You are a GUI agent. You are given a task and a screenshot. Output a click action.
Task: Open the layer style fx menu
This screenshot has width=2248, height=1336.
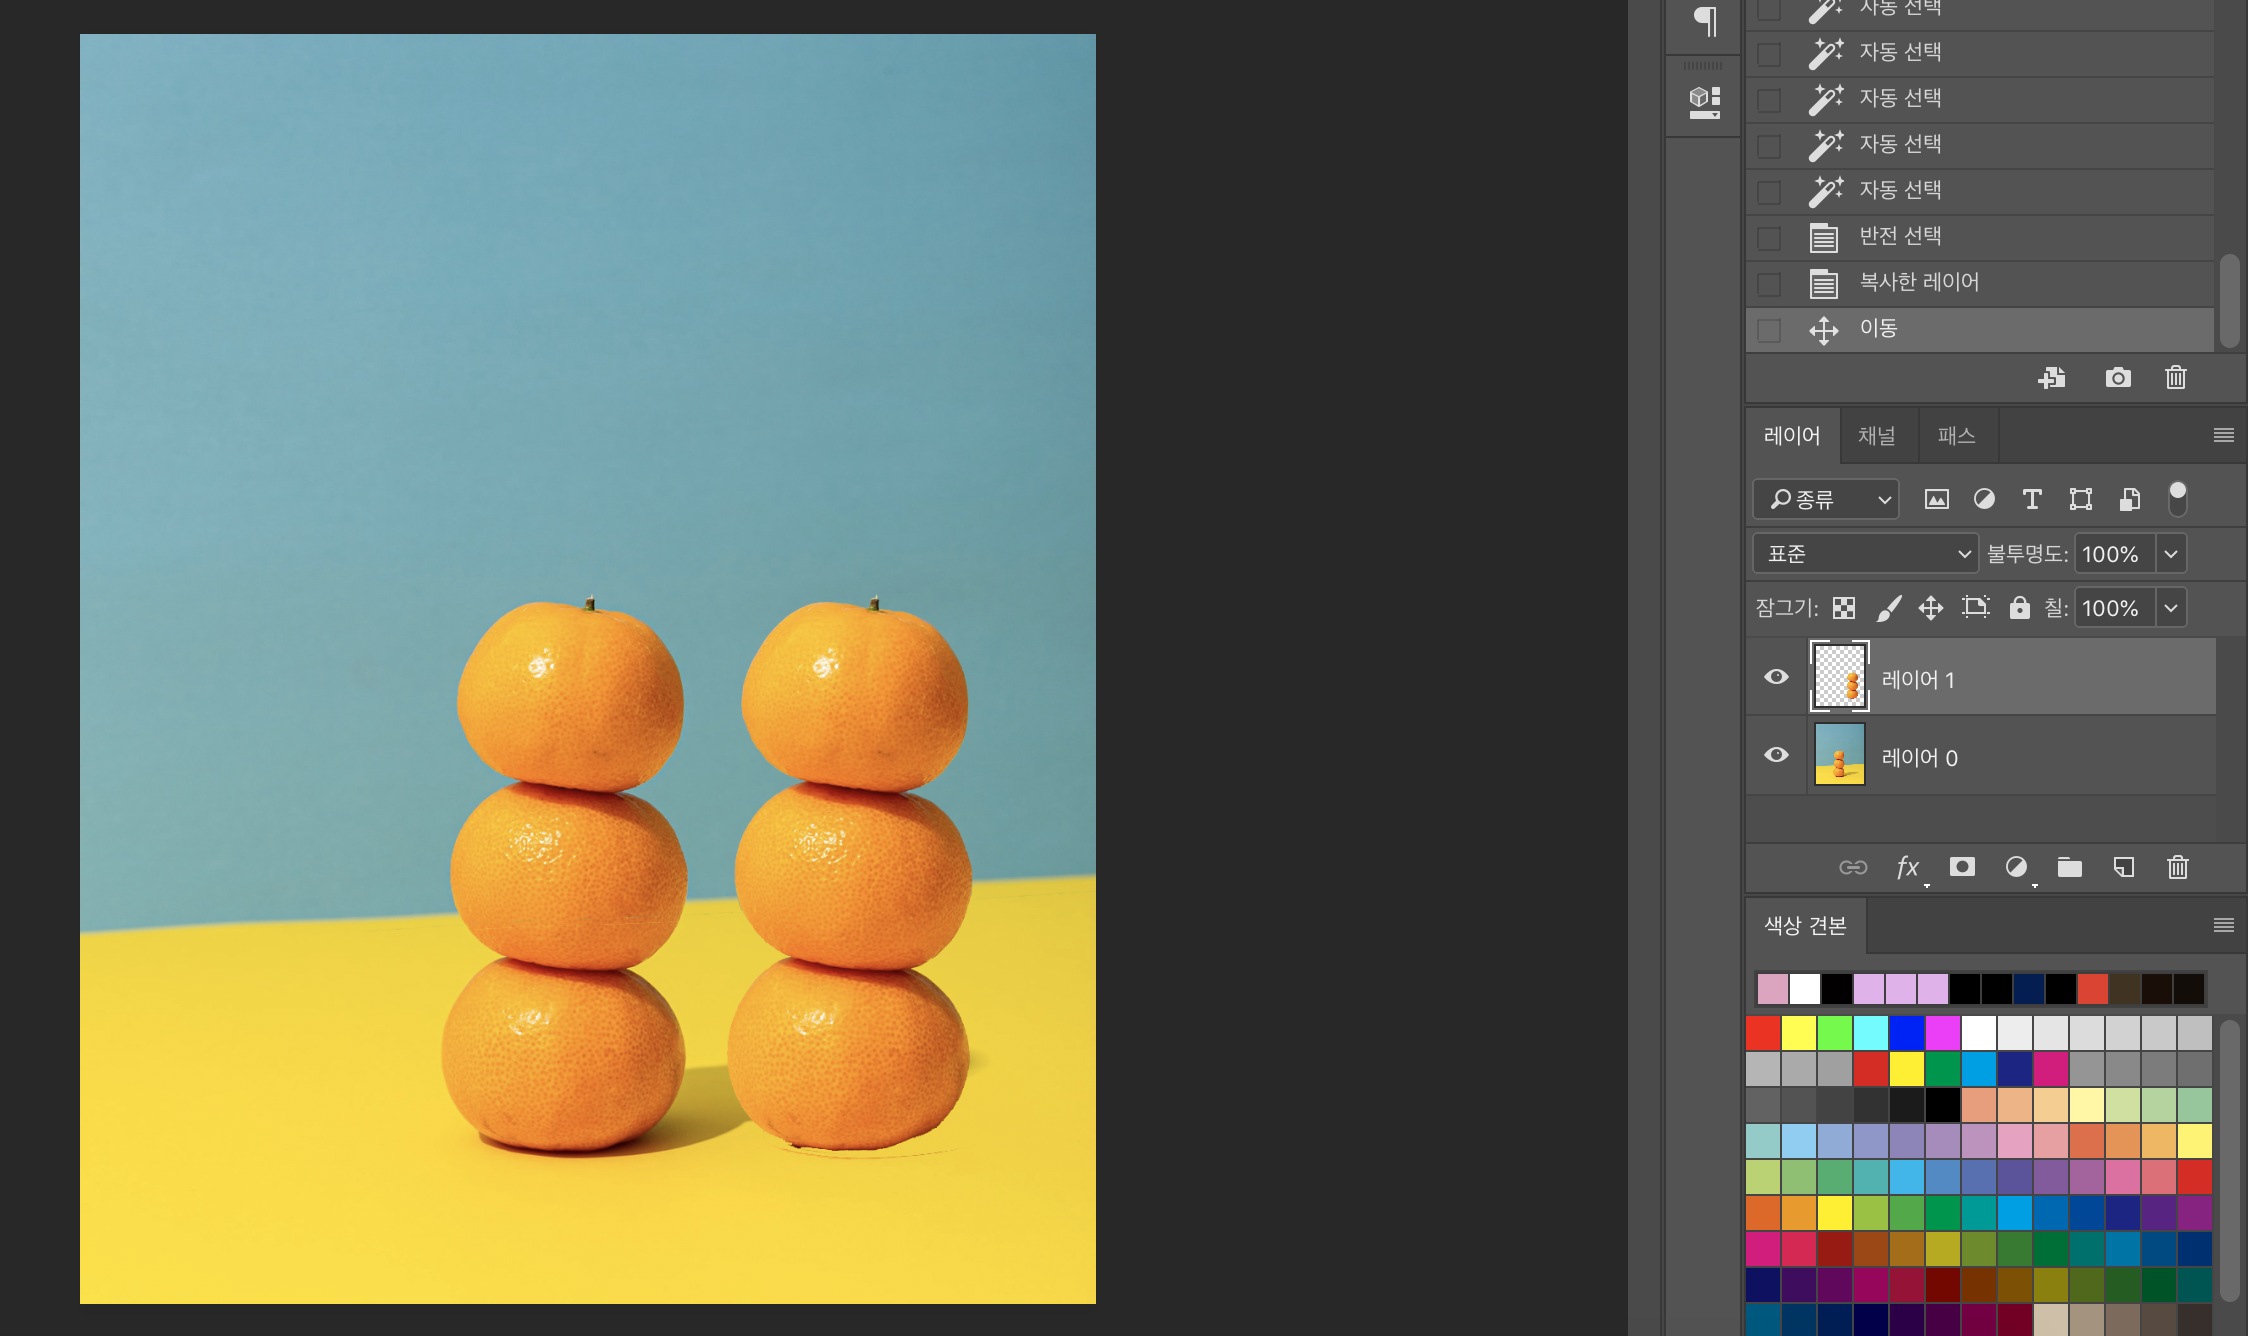(1908, 867)
